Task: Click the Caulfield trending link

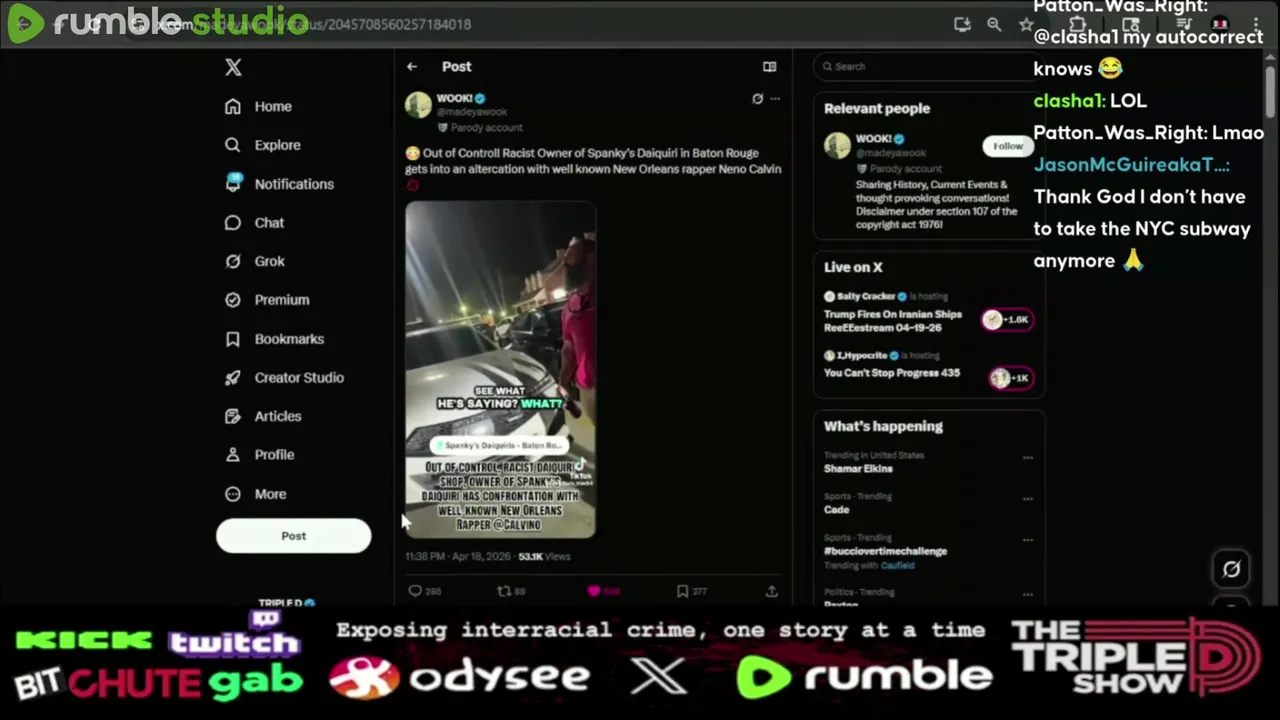Action: click(x=897, y=566)
